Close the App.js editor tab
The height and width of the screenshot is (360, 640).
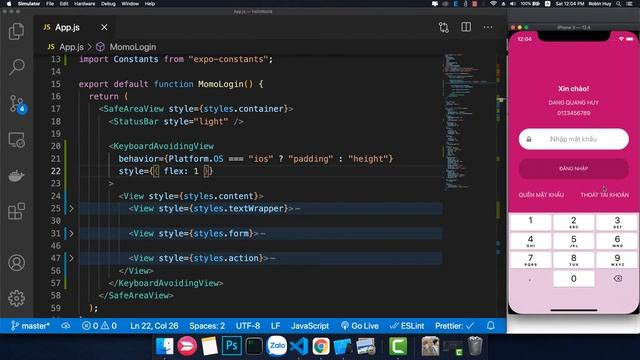(x=104, y=27)
